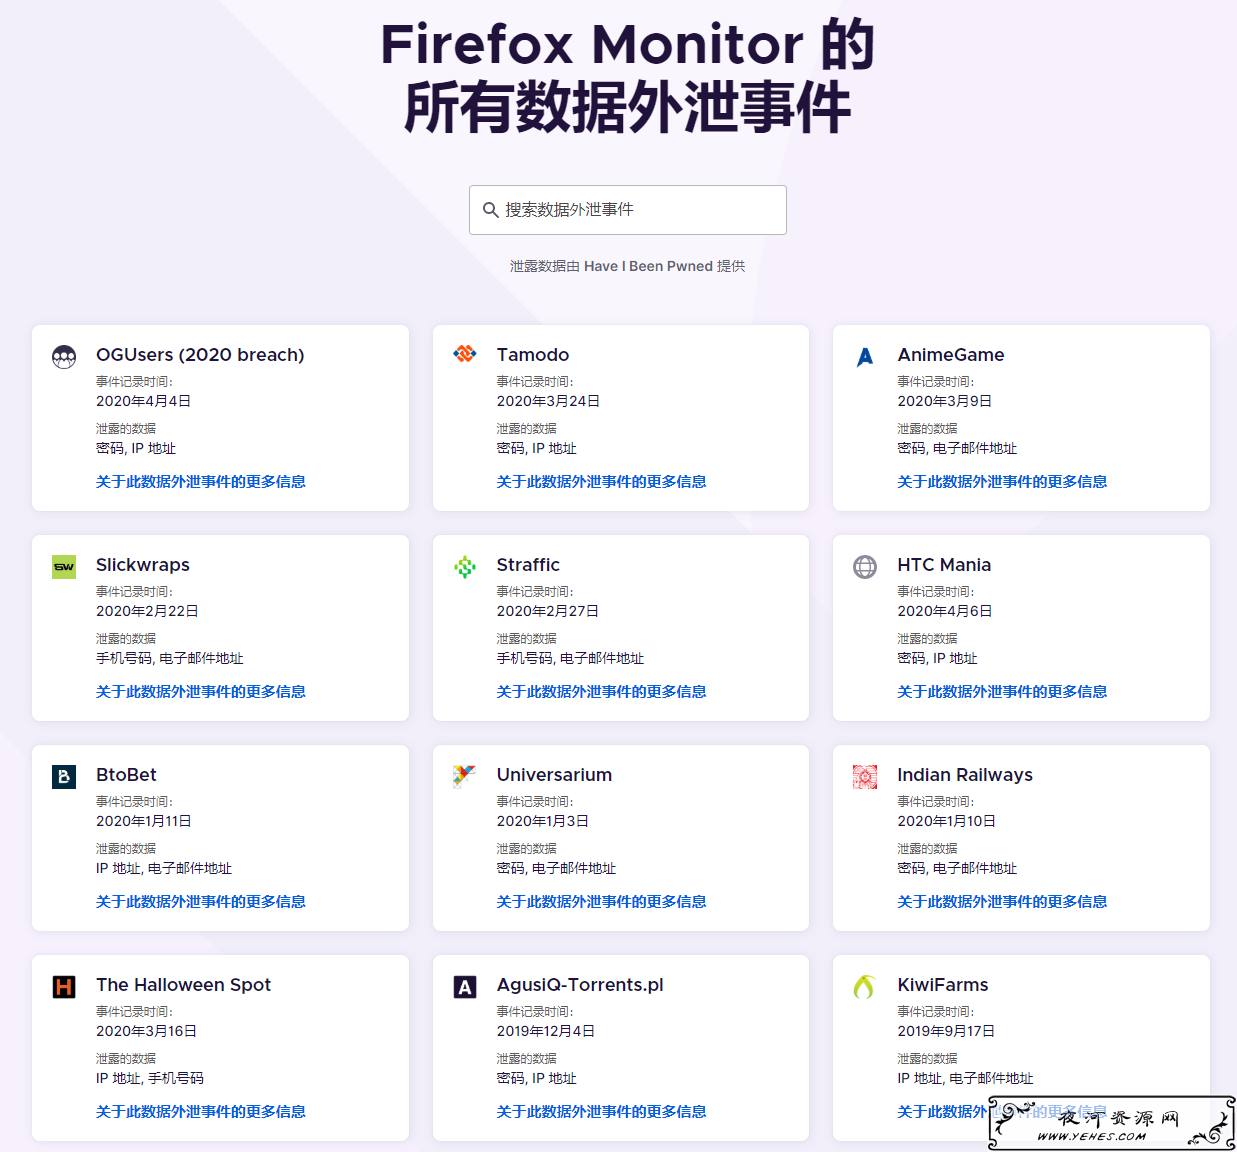Image resolution: width=1237 pixels, height=1152 pixels.
Task: Open more info link for Indian Railways
Action: click(1002, 902)
